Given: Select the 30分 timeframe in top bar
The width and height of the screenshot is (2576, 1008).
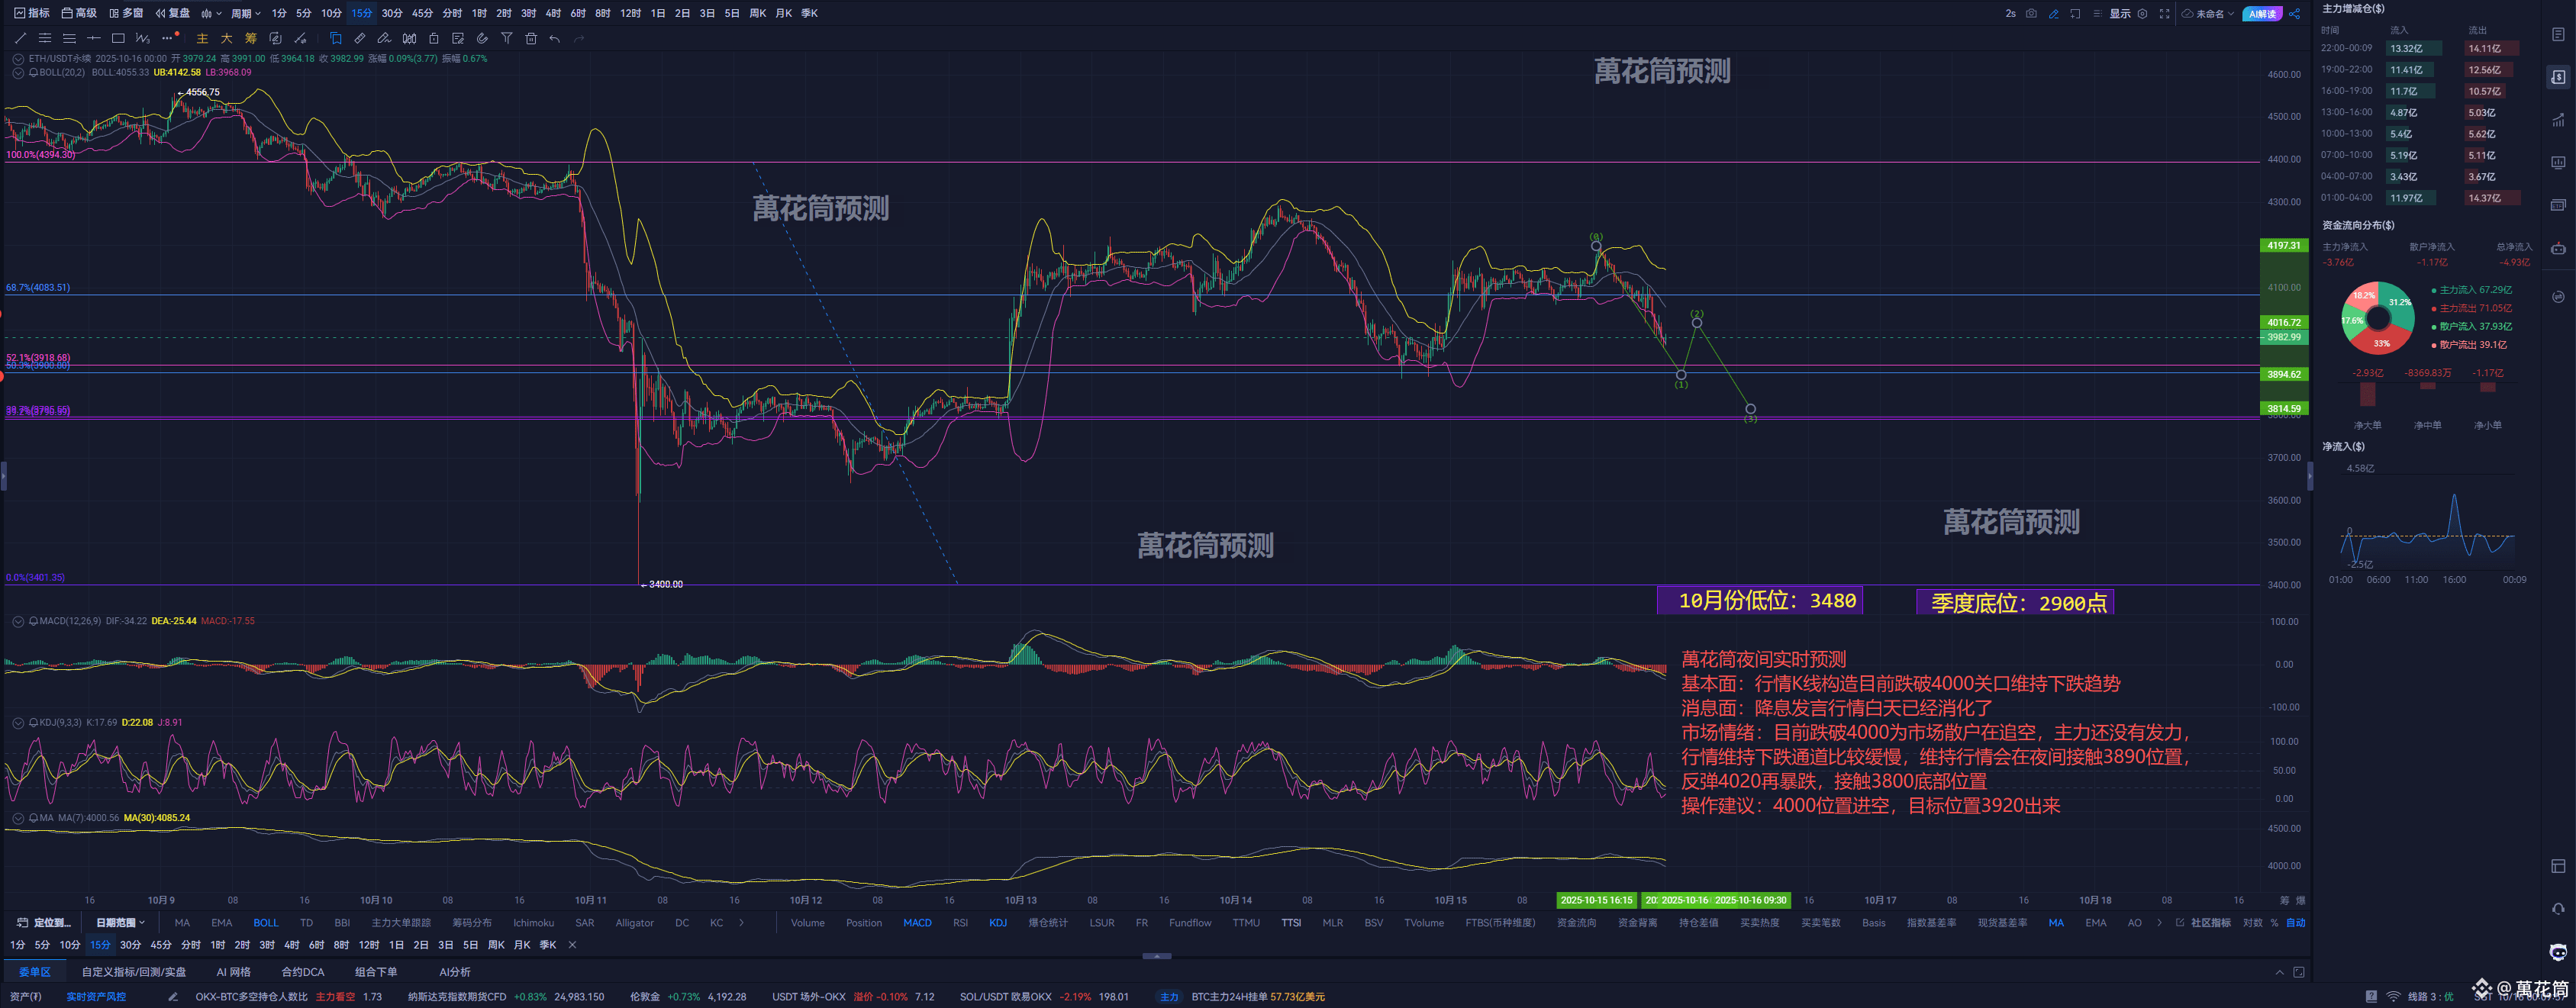Looking at the screenshot, I should point(392,13).
